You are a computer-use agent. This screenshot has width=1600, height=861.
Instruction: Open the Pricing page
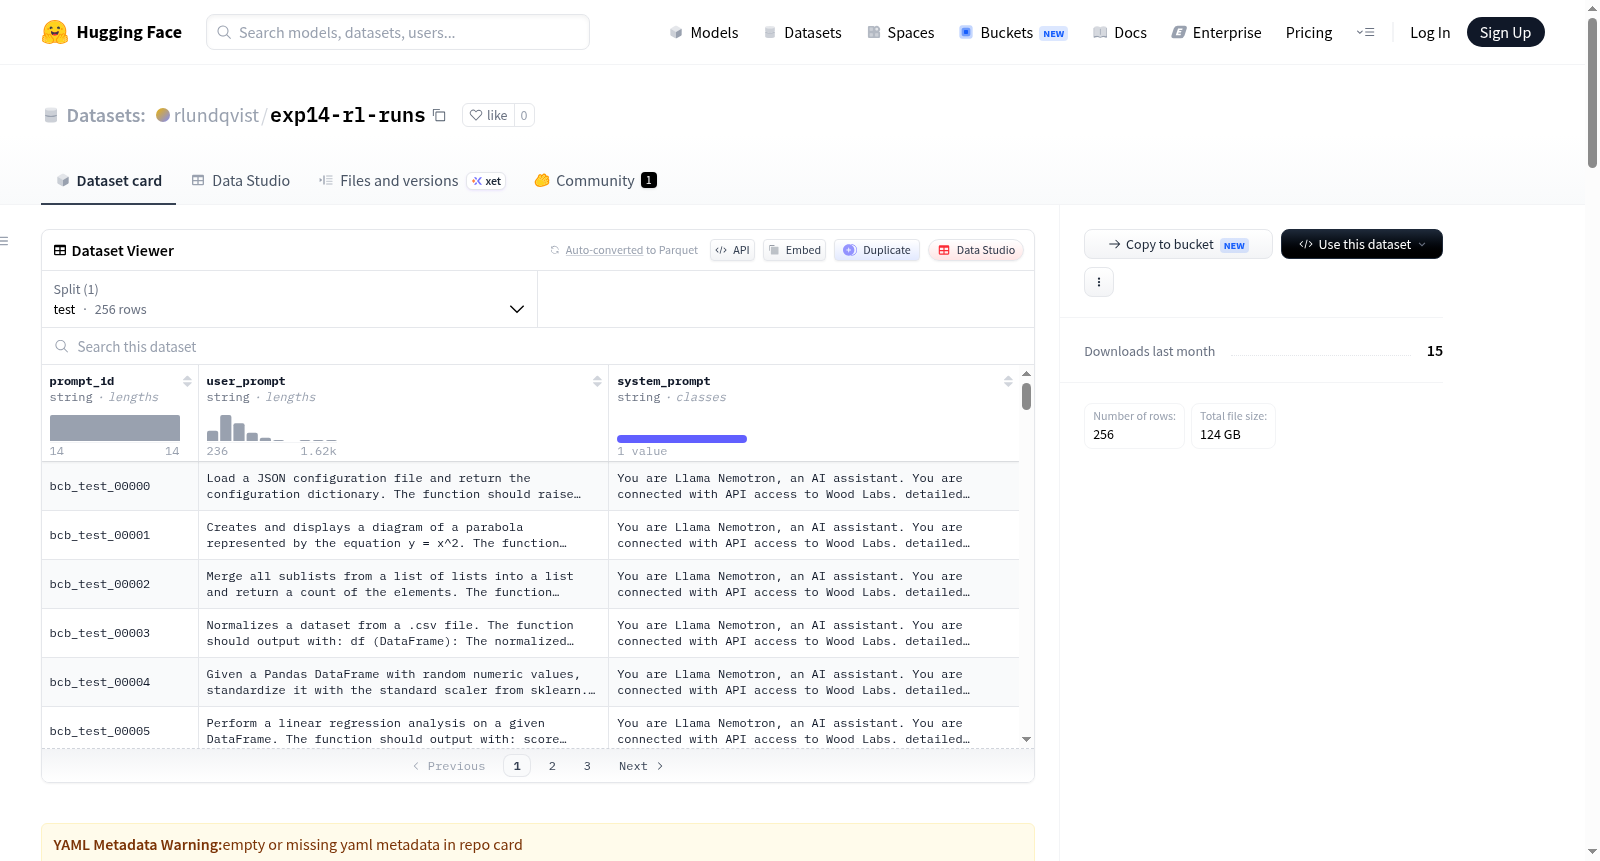[1309, 32]
